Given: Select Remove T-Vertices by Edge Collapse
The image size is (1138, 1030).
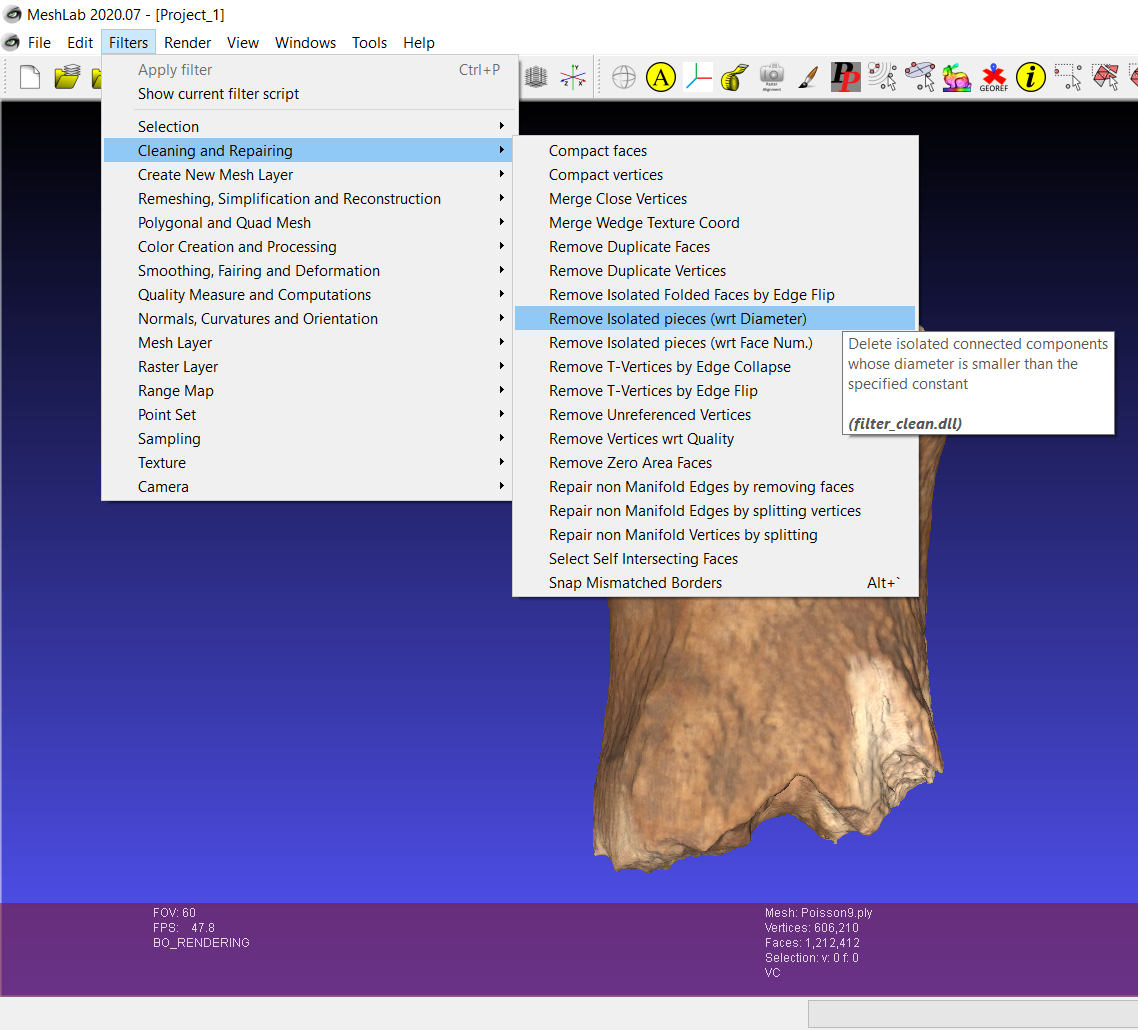Looking at the screenshot, I should [715, 366].
